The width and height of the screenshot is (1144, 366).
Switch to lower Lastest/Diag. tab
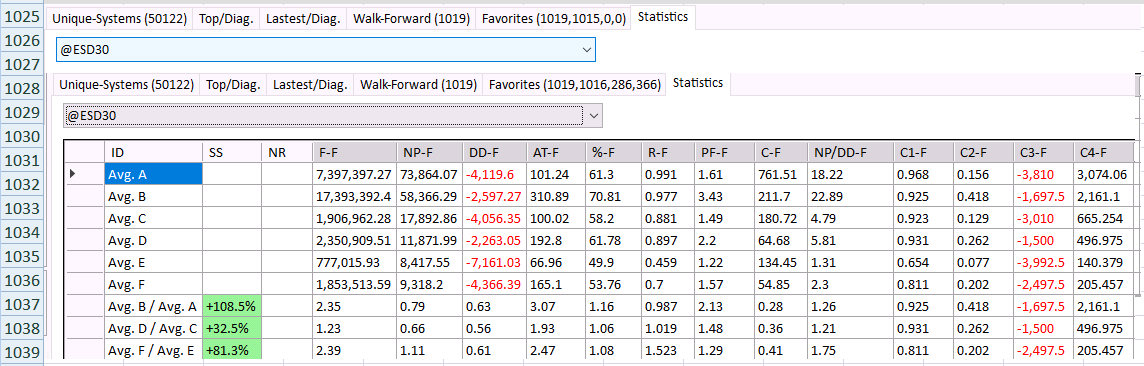(310, 85)
